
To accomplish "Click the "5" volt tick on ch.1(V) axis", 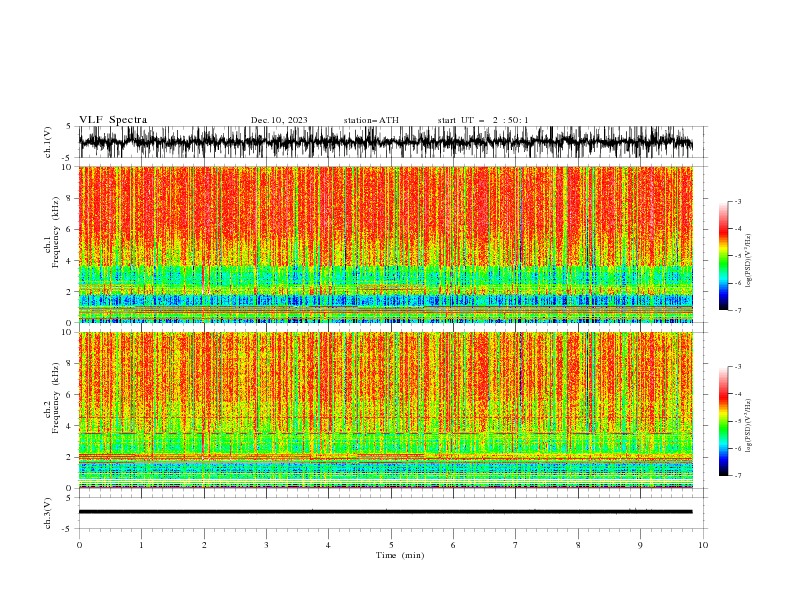I will pos(69,126).
